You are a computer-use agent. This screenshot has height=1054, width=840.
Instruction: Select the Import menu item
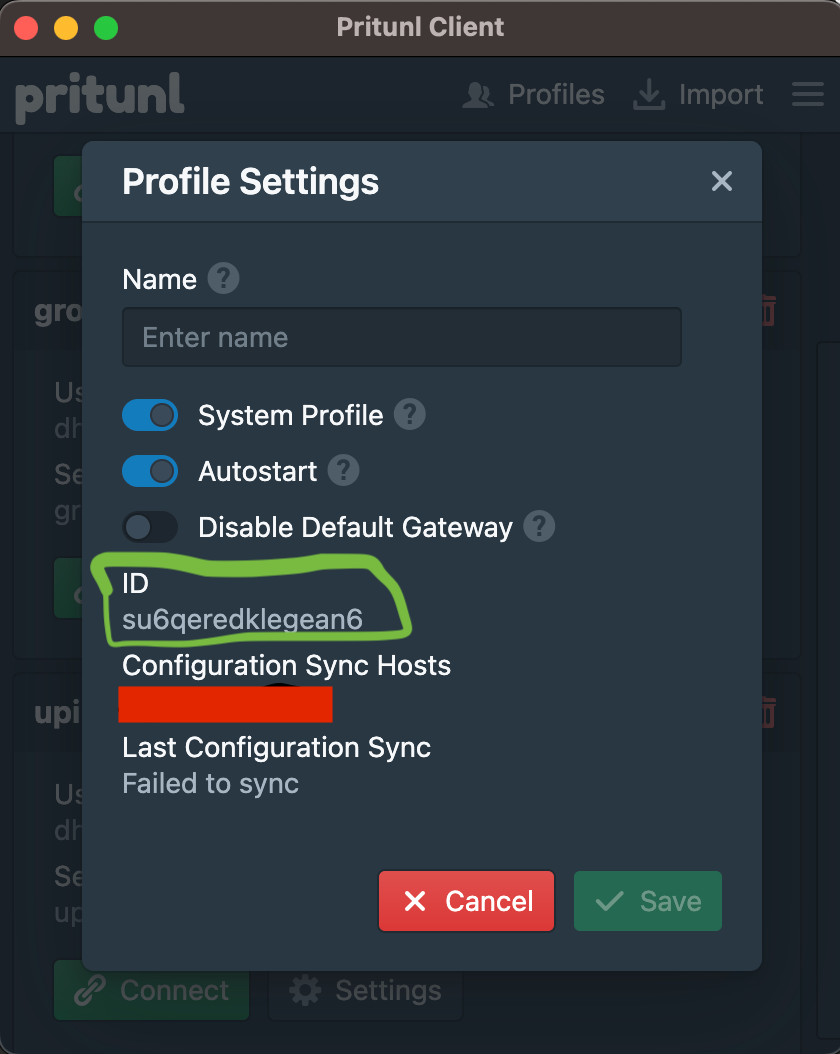(x=698, y=95)
